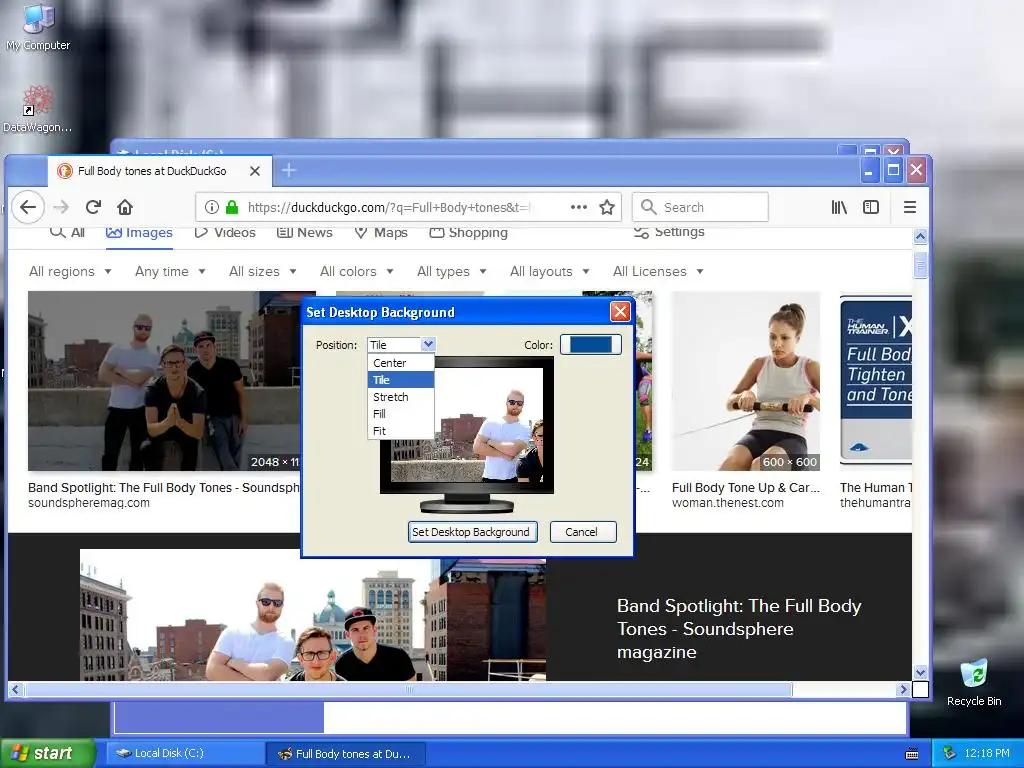
Task: Switch to the Shopping results tab
Action: (x=468, y=233)
